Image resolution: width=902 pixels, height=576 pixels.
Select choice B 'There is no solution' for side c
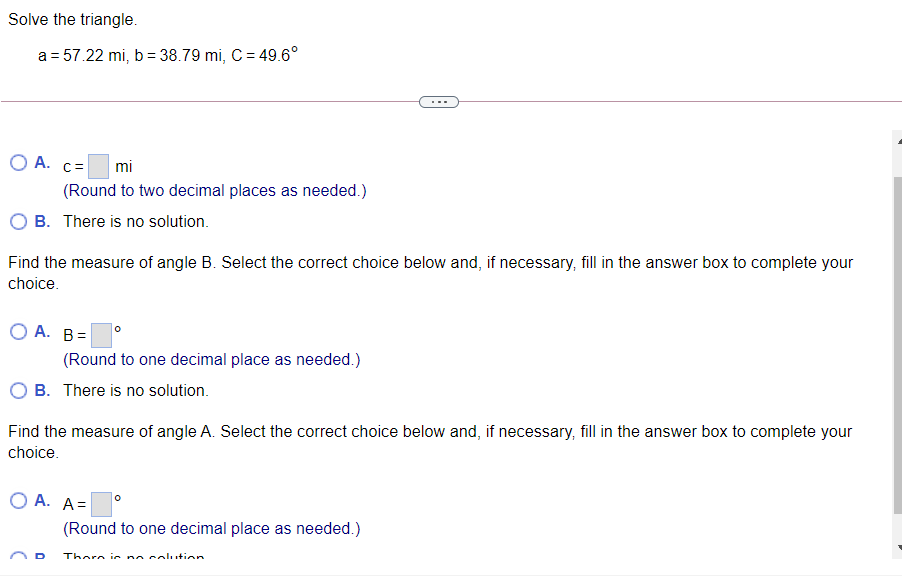coord(17,221)
